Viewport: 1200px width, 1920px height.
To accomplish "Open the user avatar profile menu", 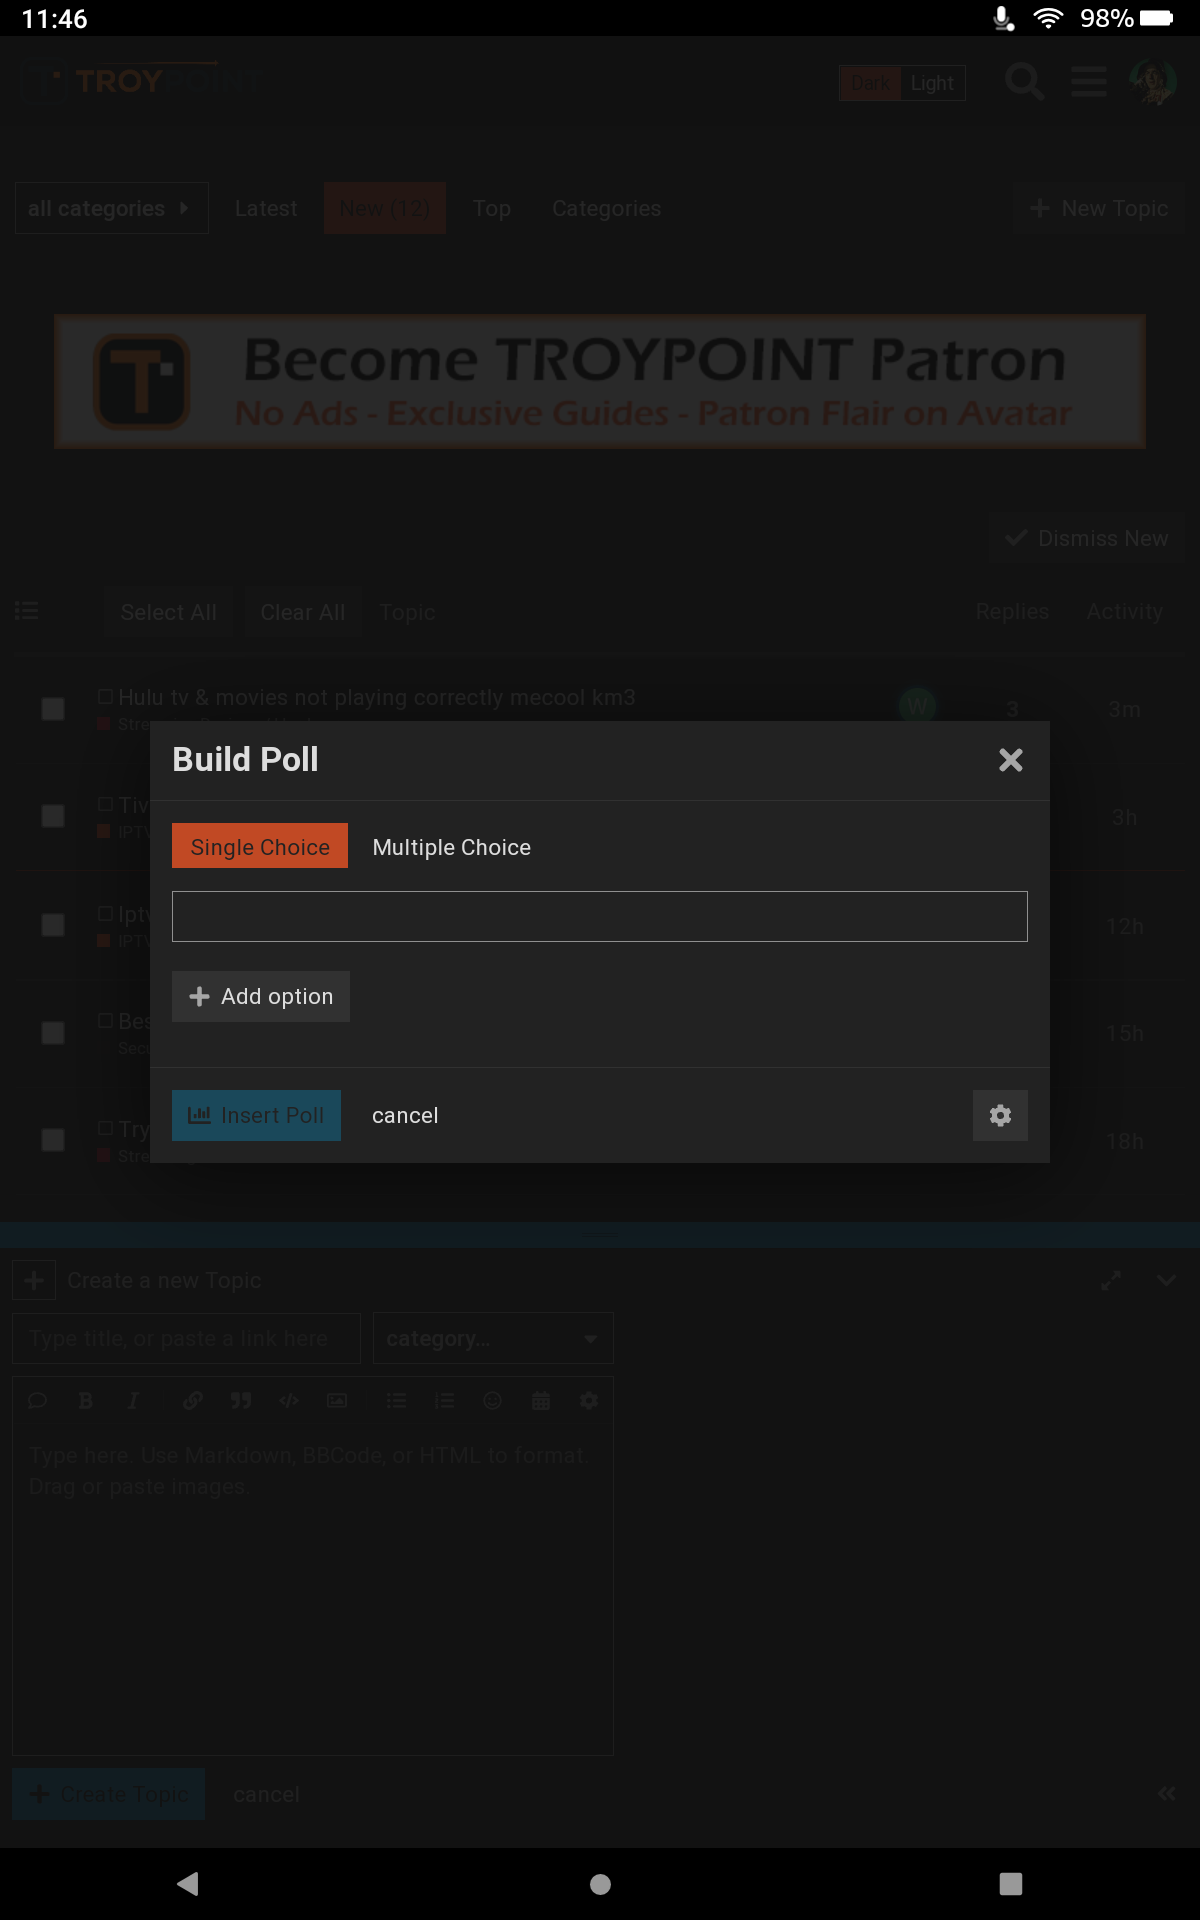I will coord(1153,82).
